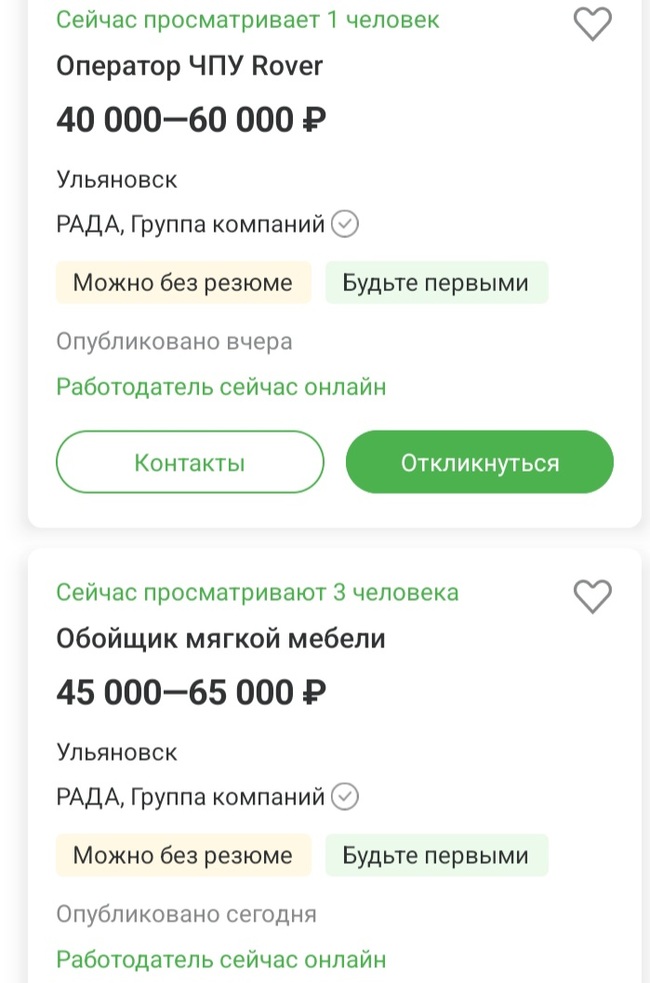650x983 pixels.
Task: Favorite the Оператор ЧПУ Rover vacancy heart
Action: [592, 24]
